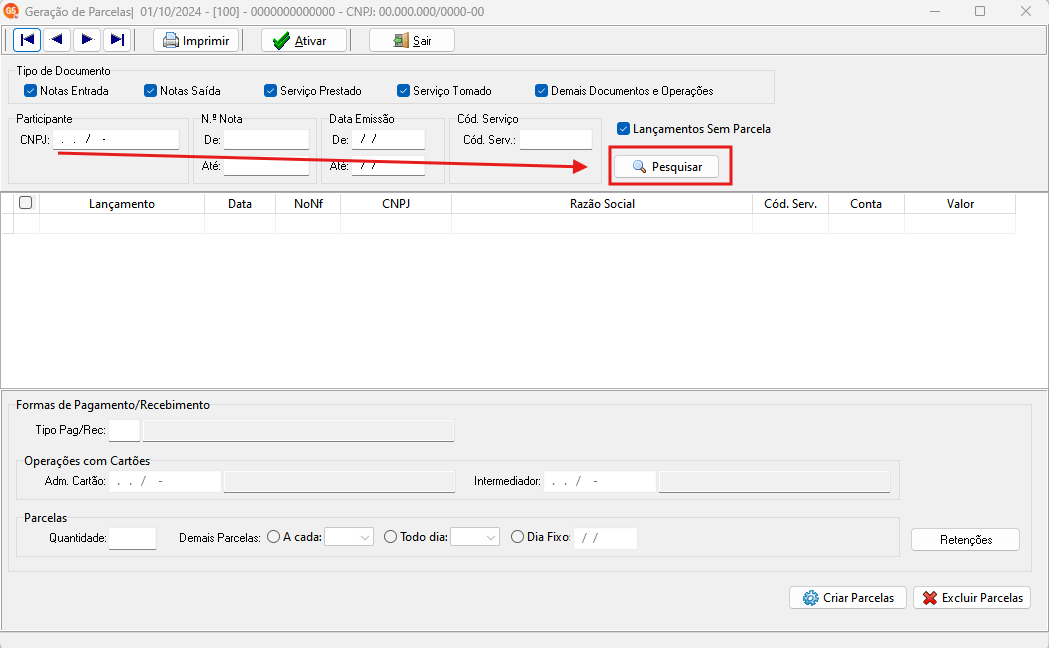Click the Valor column header
The width and height of the screenshot is (1049, 648).
click(960, 204)
